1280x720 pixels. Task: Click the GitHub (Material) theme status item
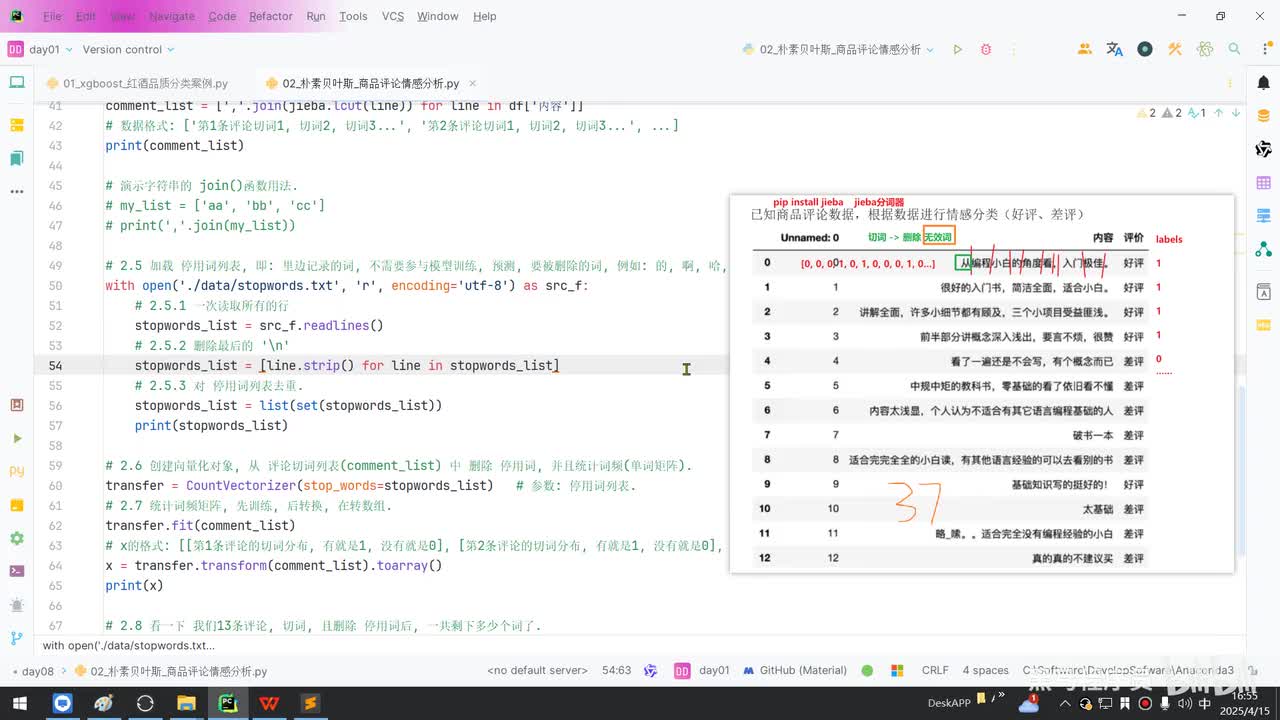[x=795, y=670]
